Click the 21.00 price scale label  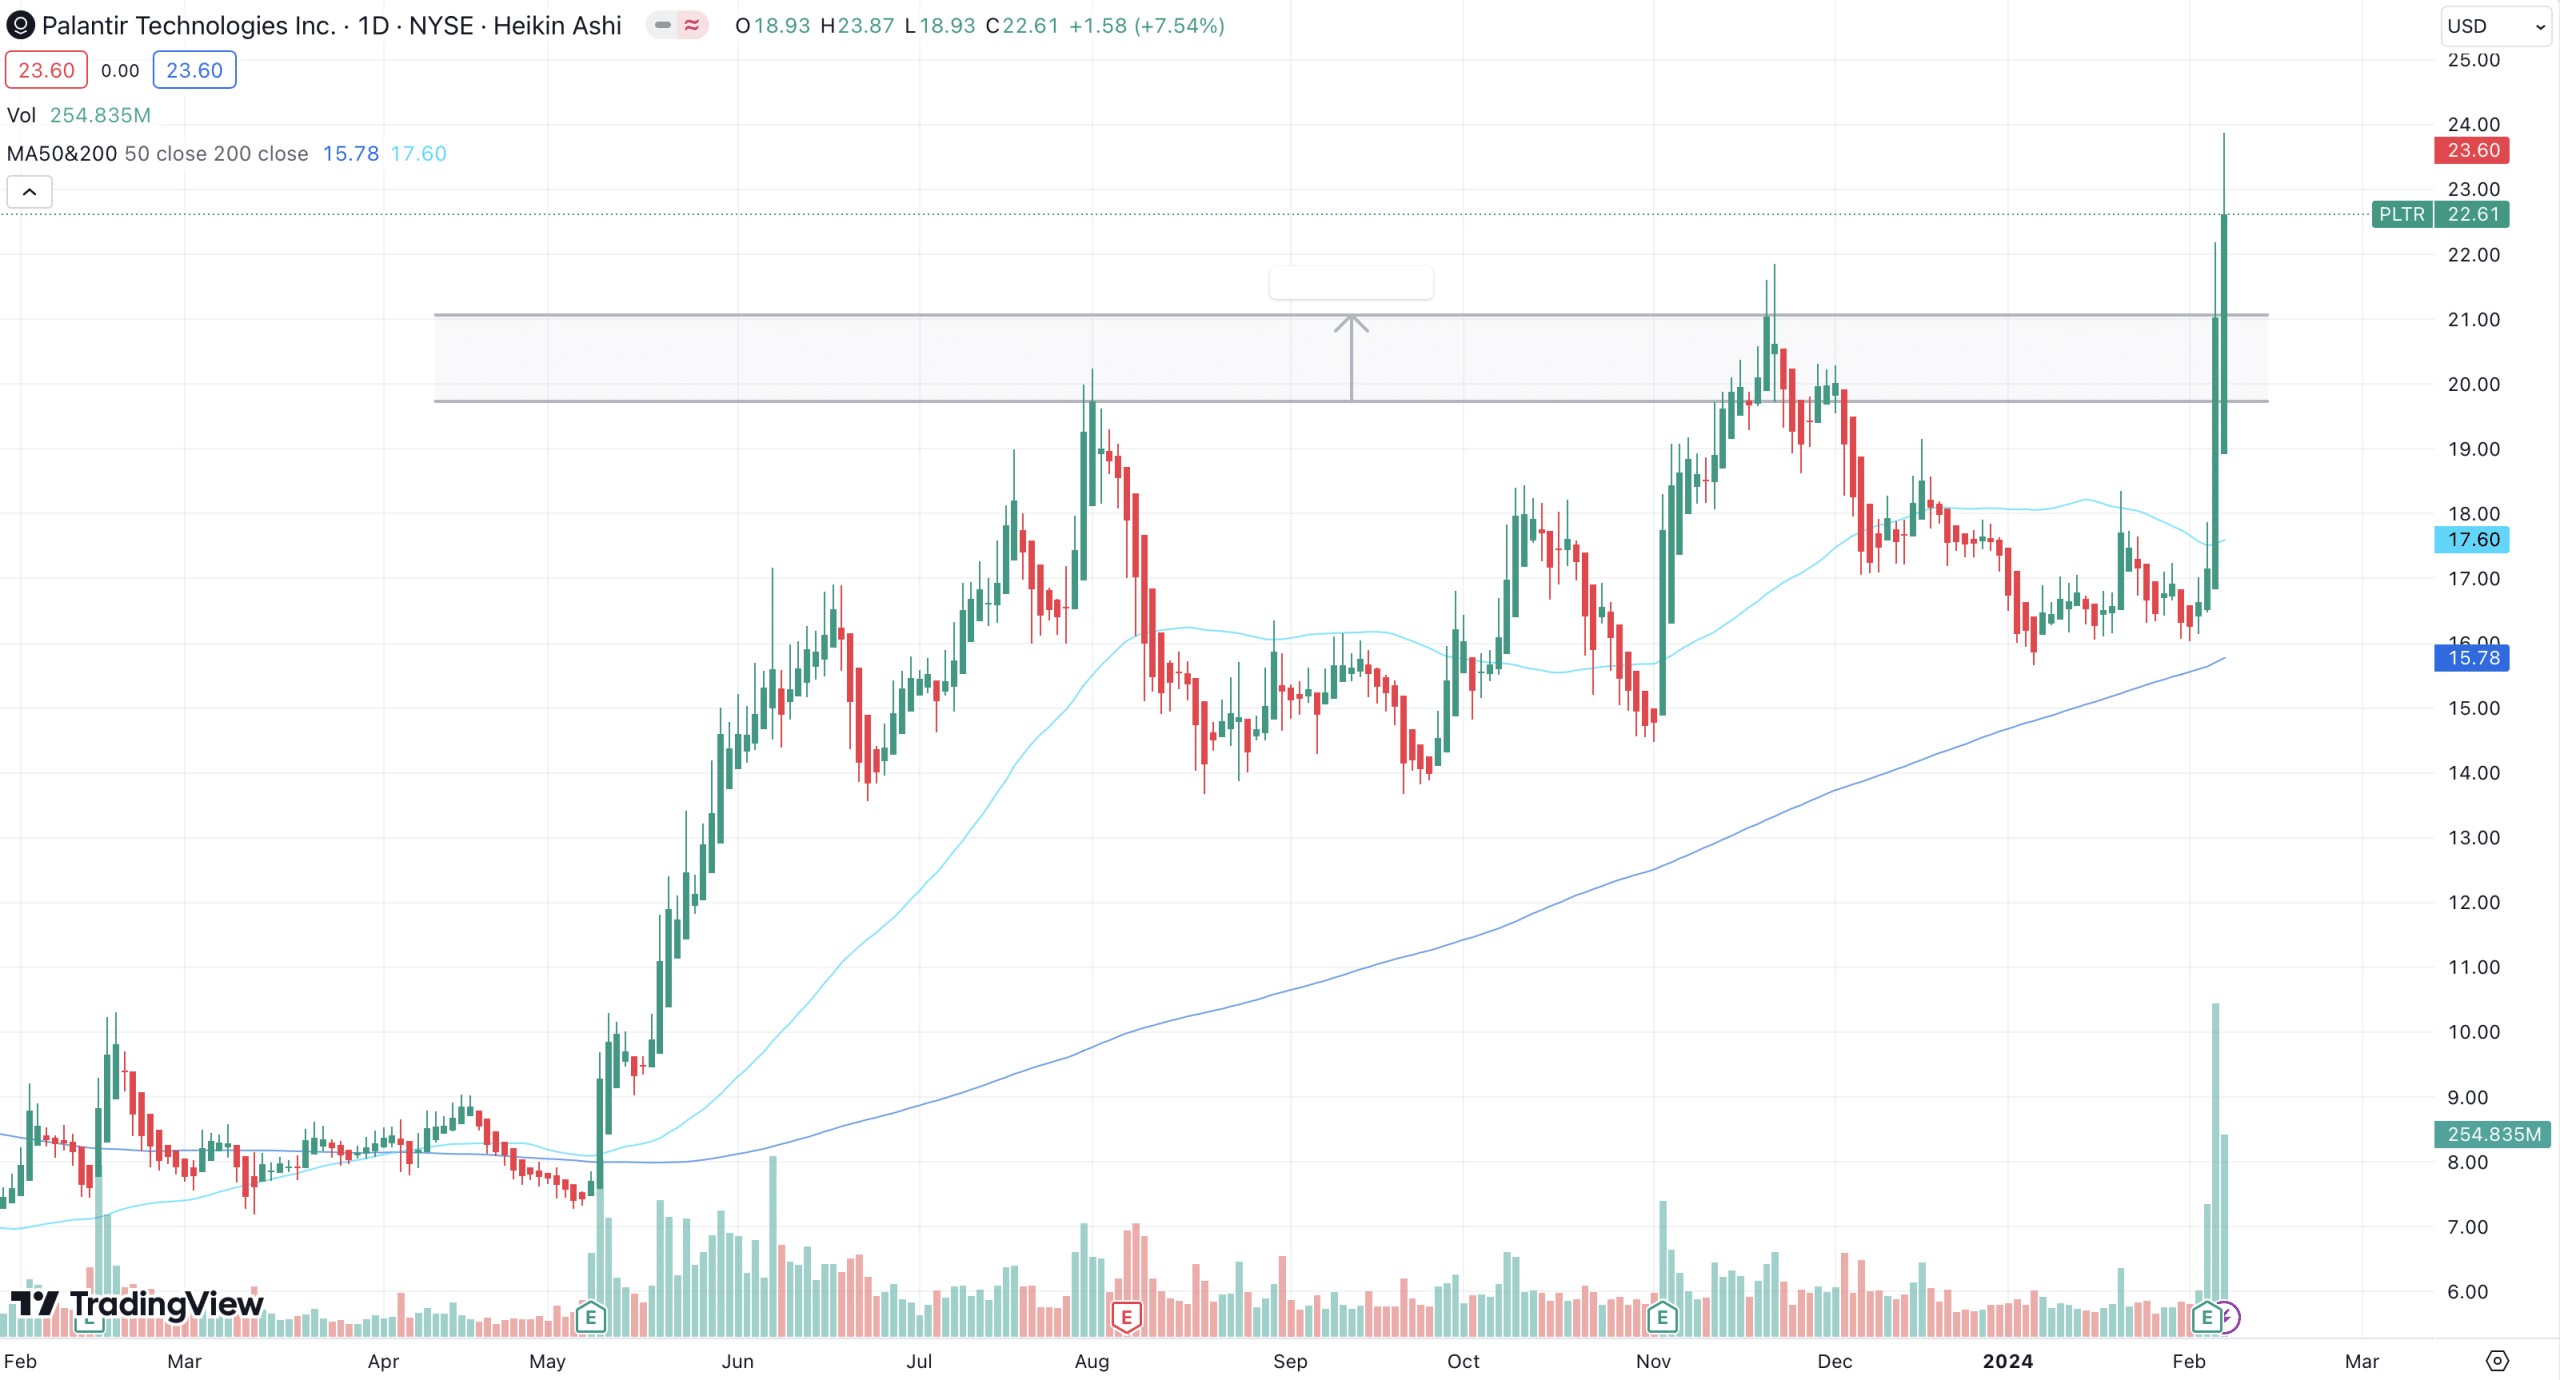point(2473,320)
